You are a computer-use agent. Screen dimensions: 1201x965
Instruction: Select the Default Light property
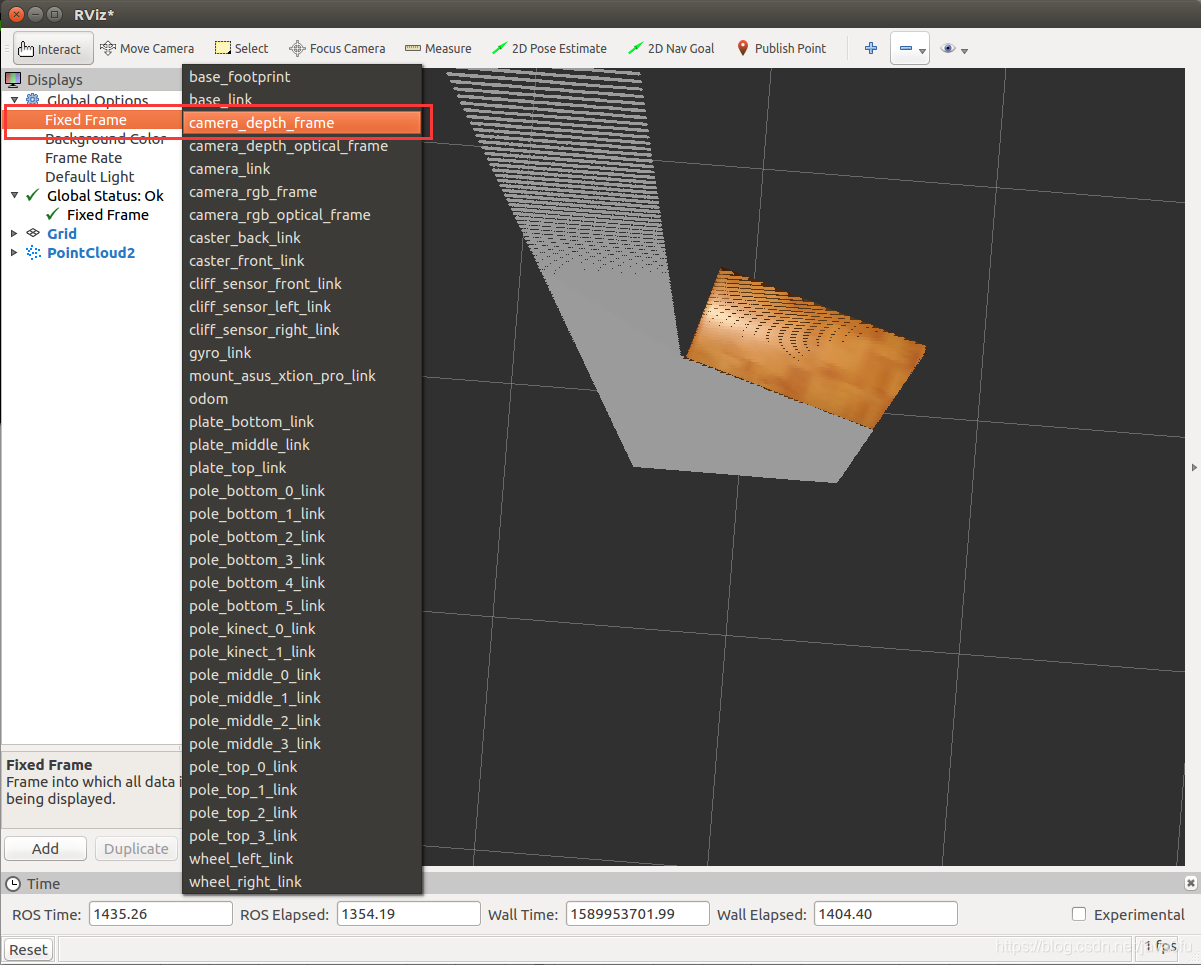[89, 176]
